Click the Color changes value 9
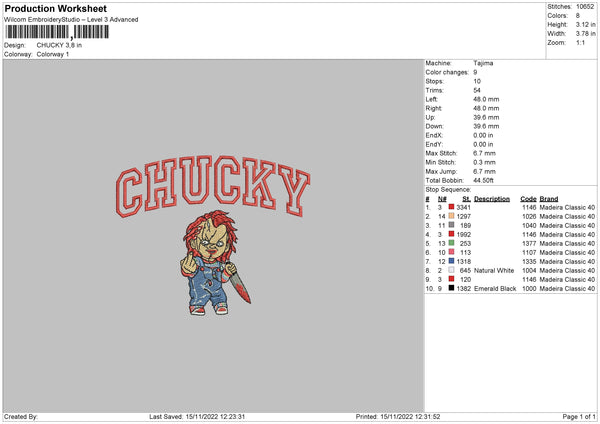Viewport: 600px width, 424px height. coord(475,72)
